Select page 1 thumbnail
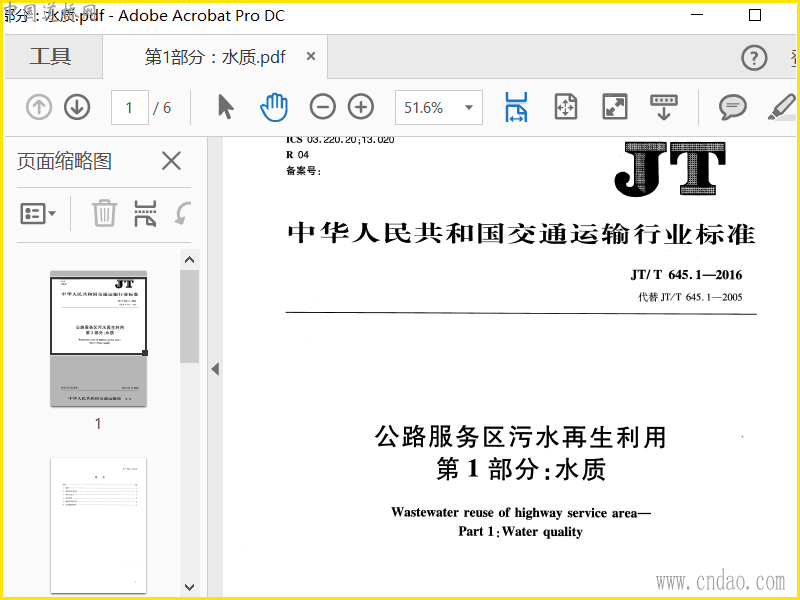The image size is (800, 600). (98, 339)
